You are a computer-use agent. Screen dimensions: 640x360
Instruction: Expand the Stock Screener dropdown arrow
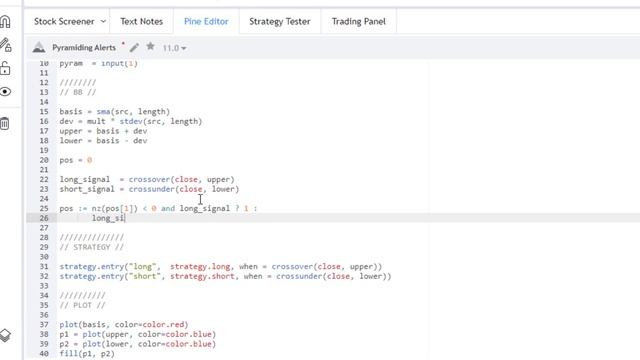point(103,21)
